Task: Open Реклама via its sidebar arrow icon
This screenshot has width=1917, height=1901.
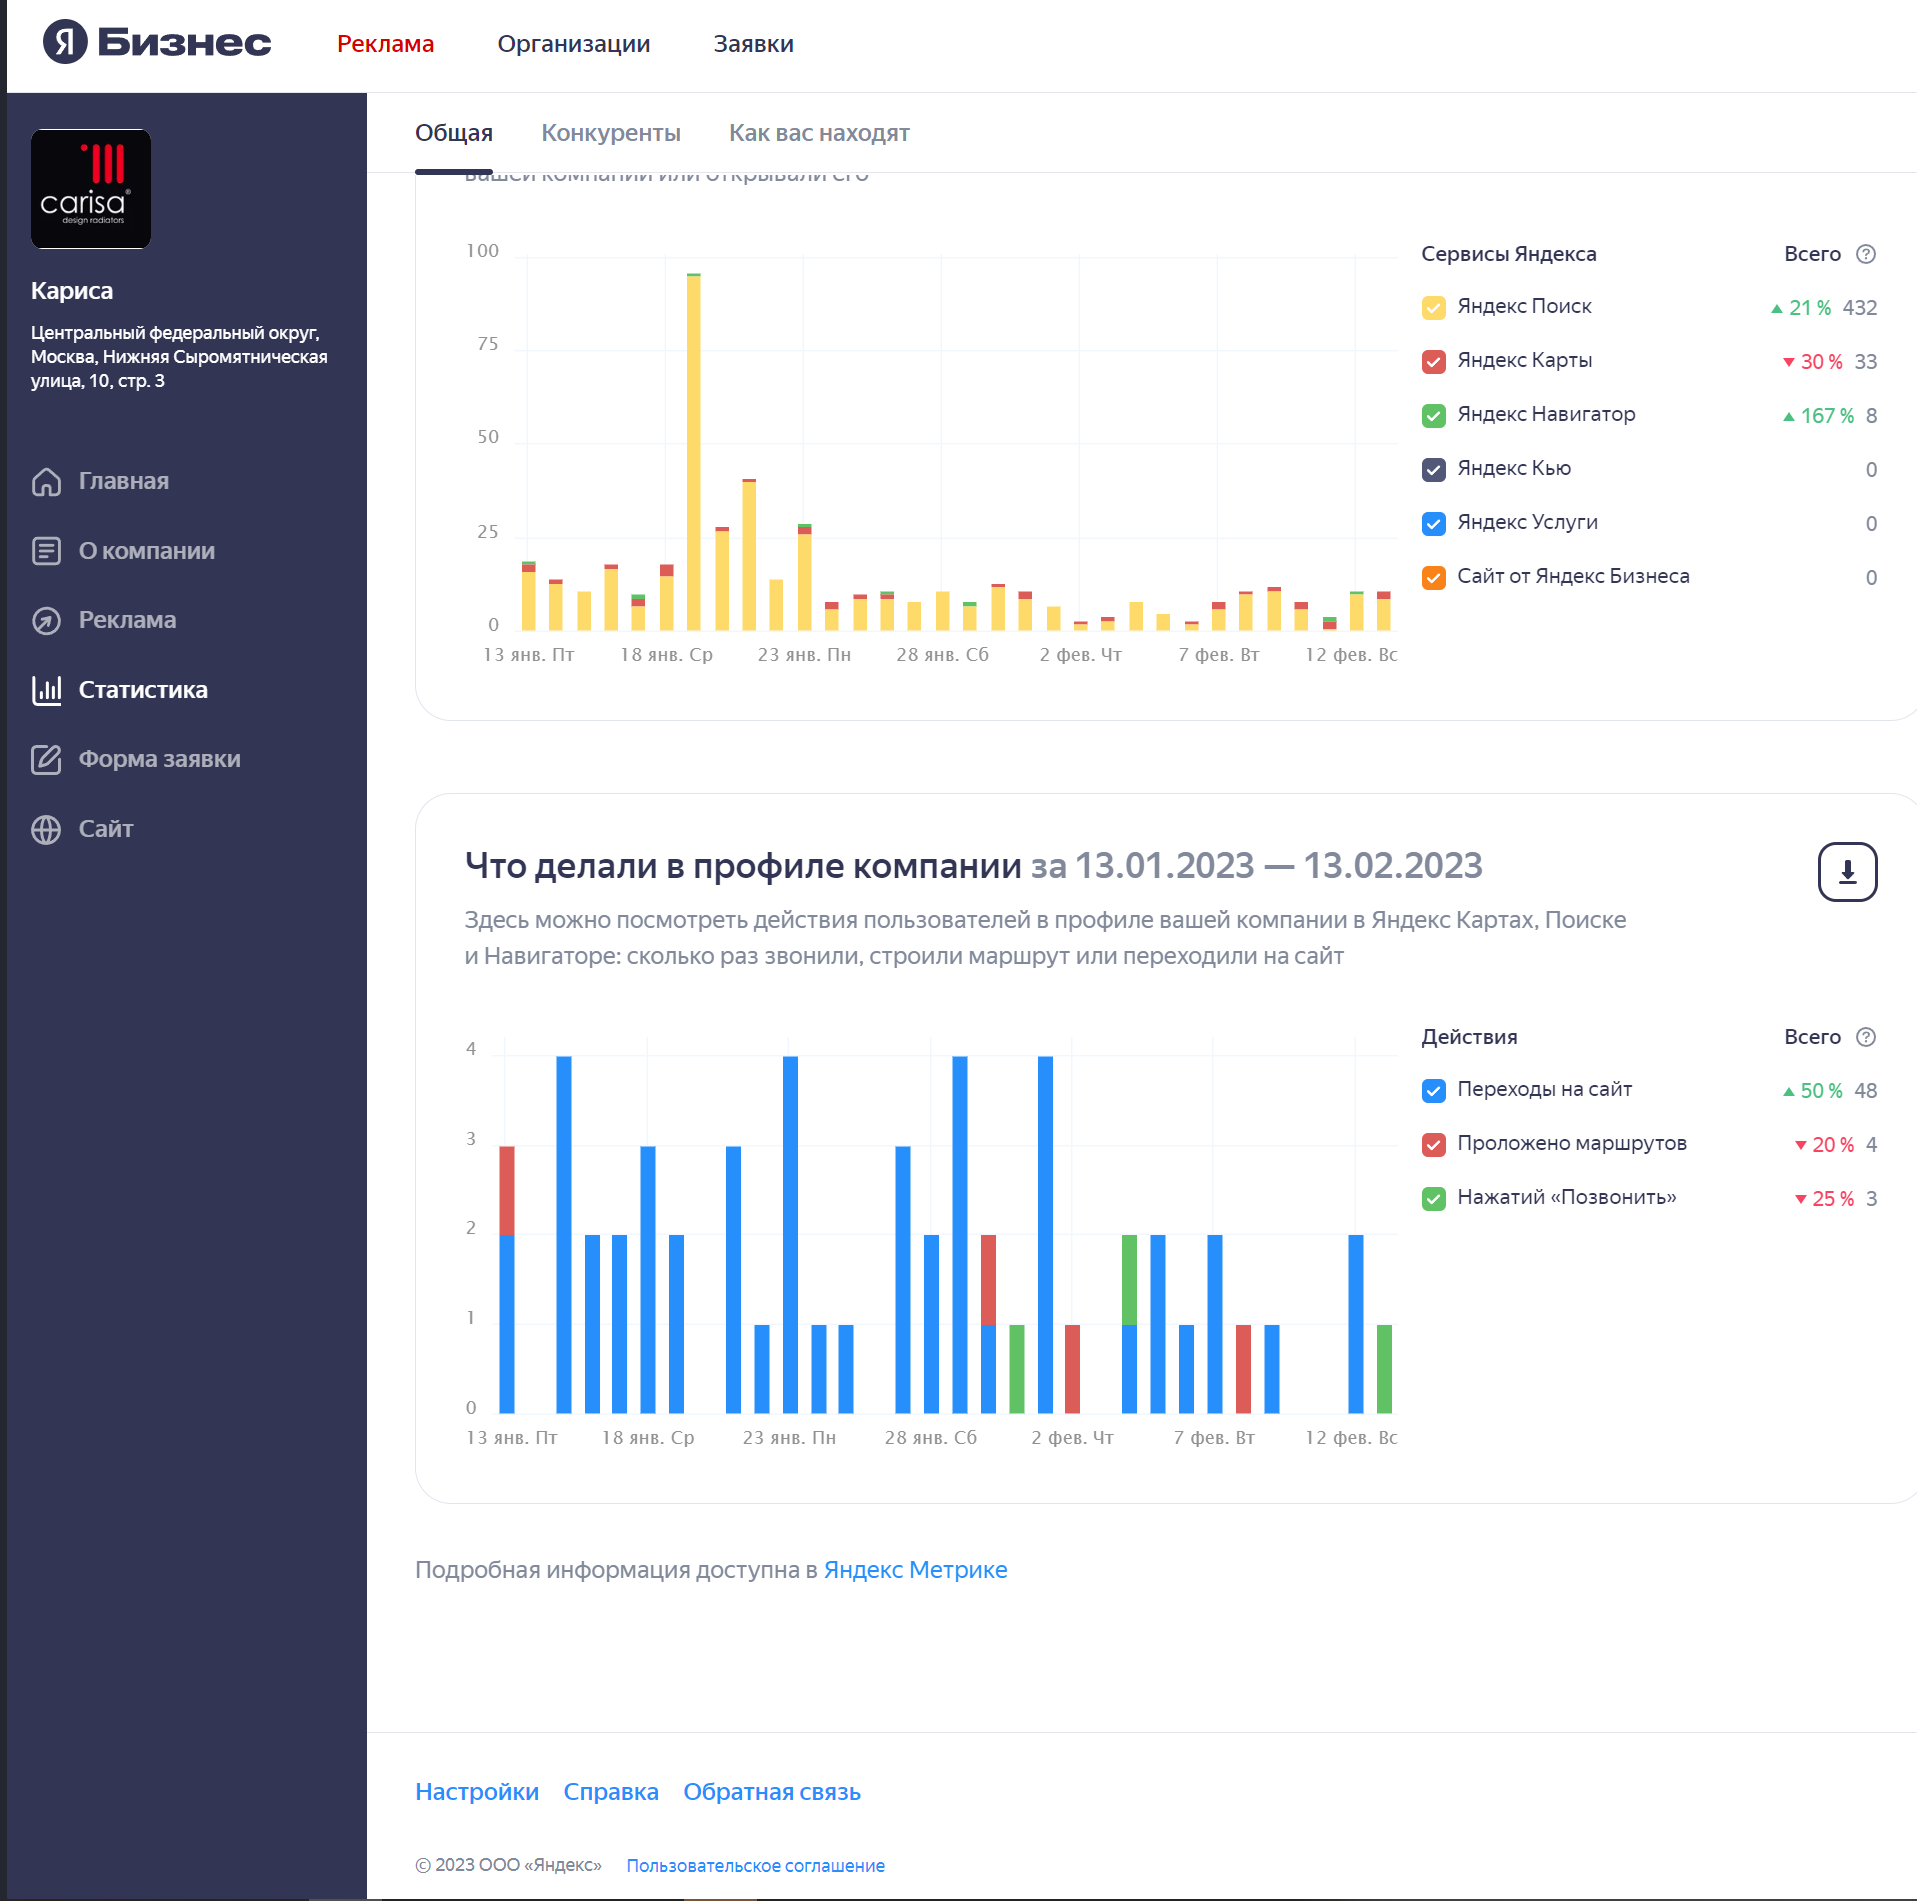Action: (x=46, y=621)
